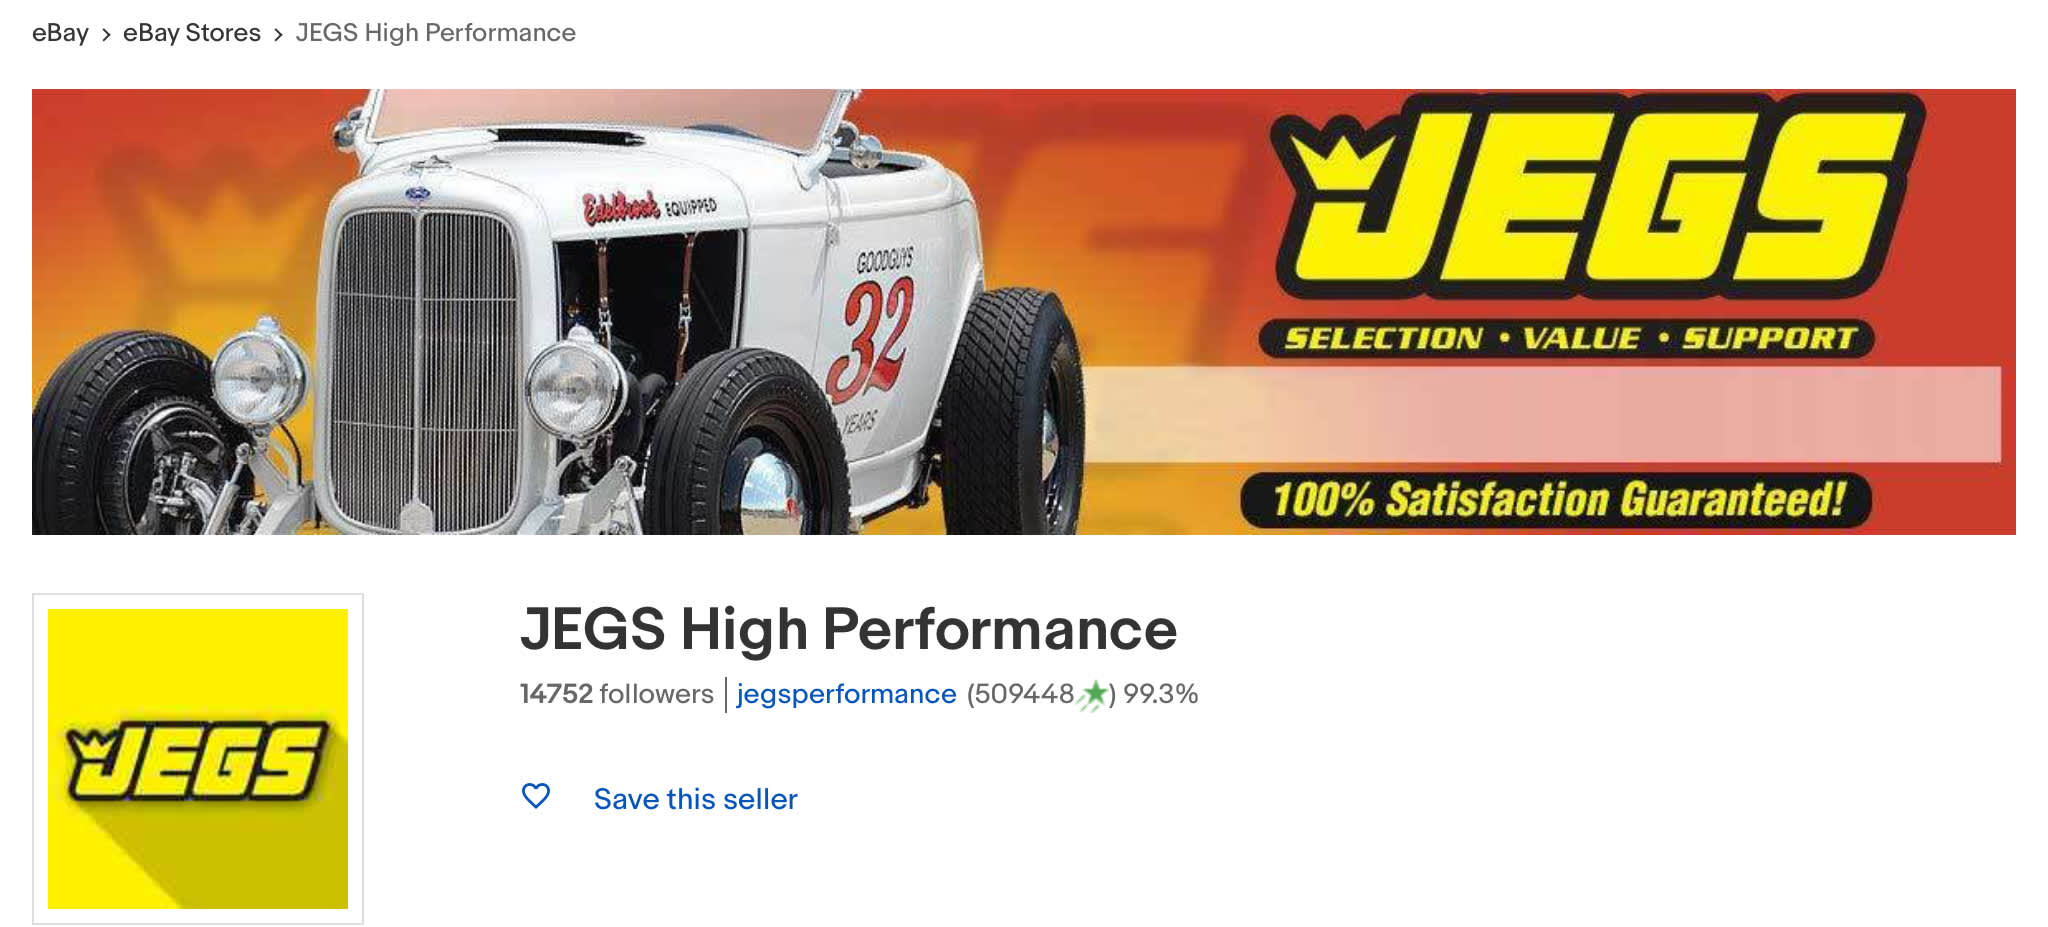Viewport: 2048px width, 927px height.
Task: Click 100% Satisfaction Guaranteed badge
Action: tap(1556, 499)
